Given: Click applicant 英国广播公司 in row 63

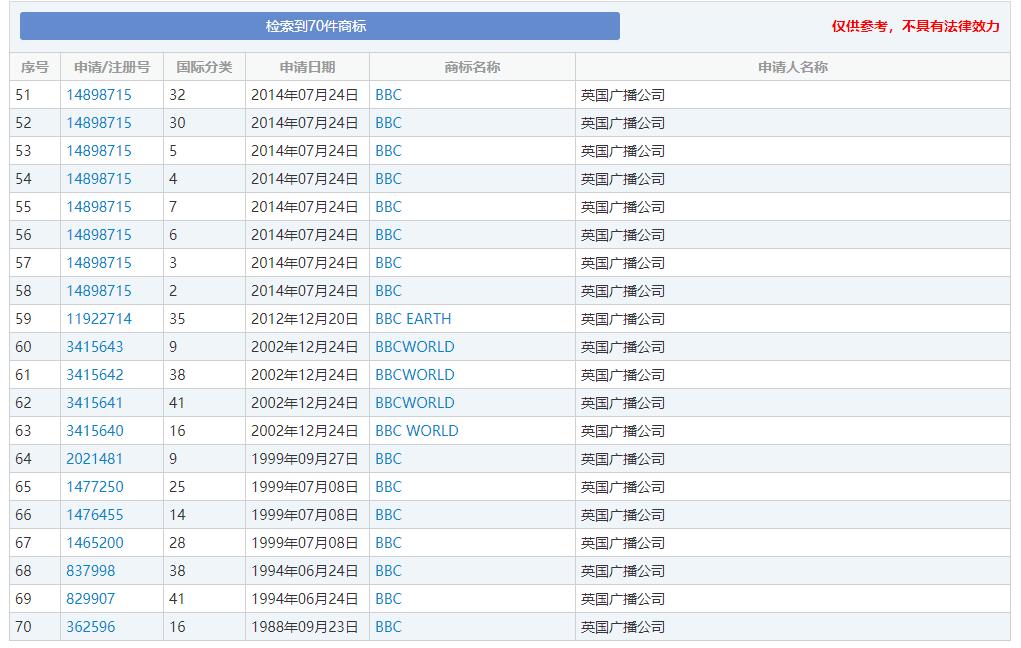Looking at the screenshot, I should 622,430.
